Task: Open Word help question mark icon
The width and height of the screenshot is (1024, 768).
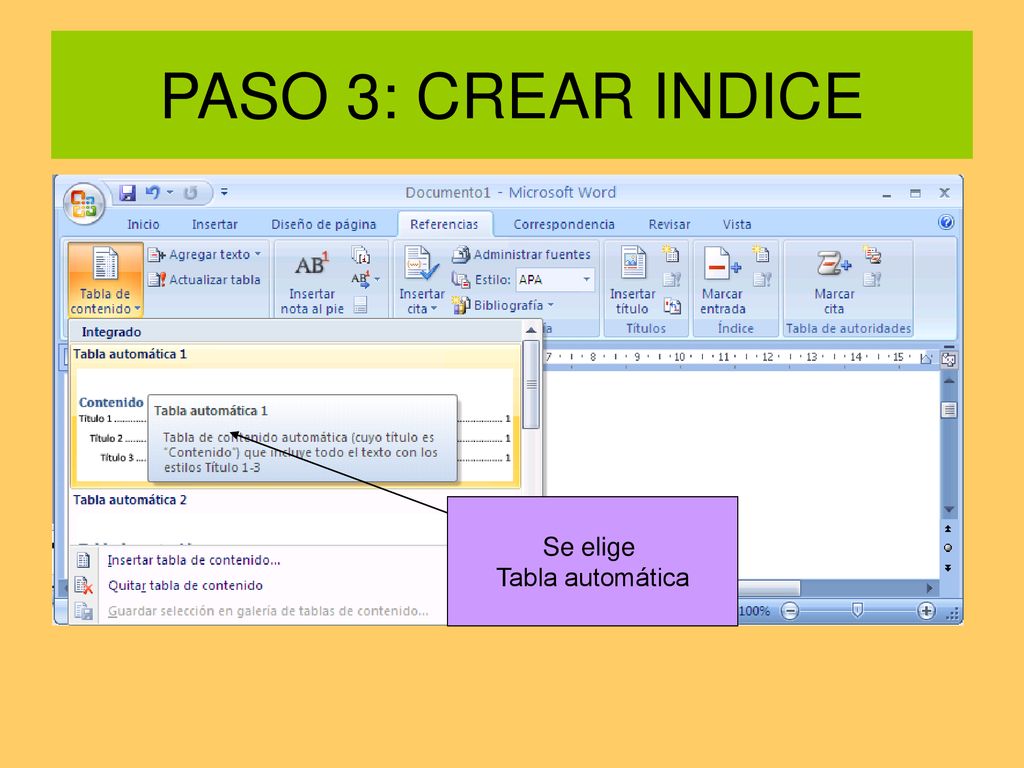Action: [946, 223]
